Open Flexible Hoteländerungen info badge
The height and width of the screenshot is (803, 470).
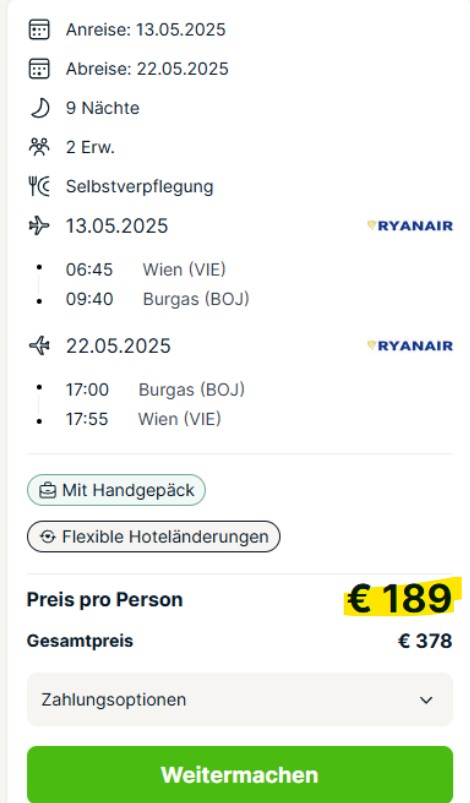154,537
